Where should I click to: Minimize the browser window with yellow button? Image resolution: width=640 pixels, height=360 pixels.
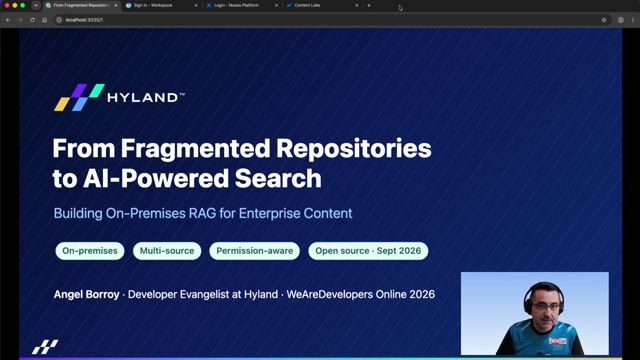click(15, 5)
